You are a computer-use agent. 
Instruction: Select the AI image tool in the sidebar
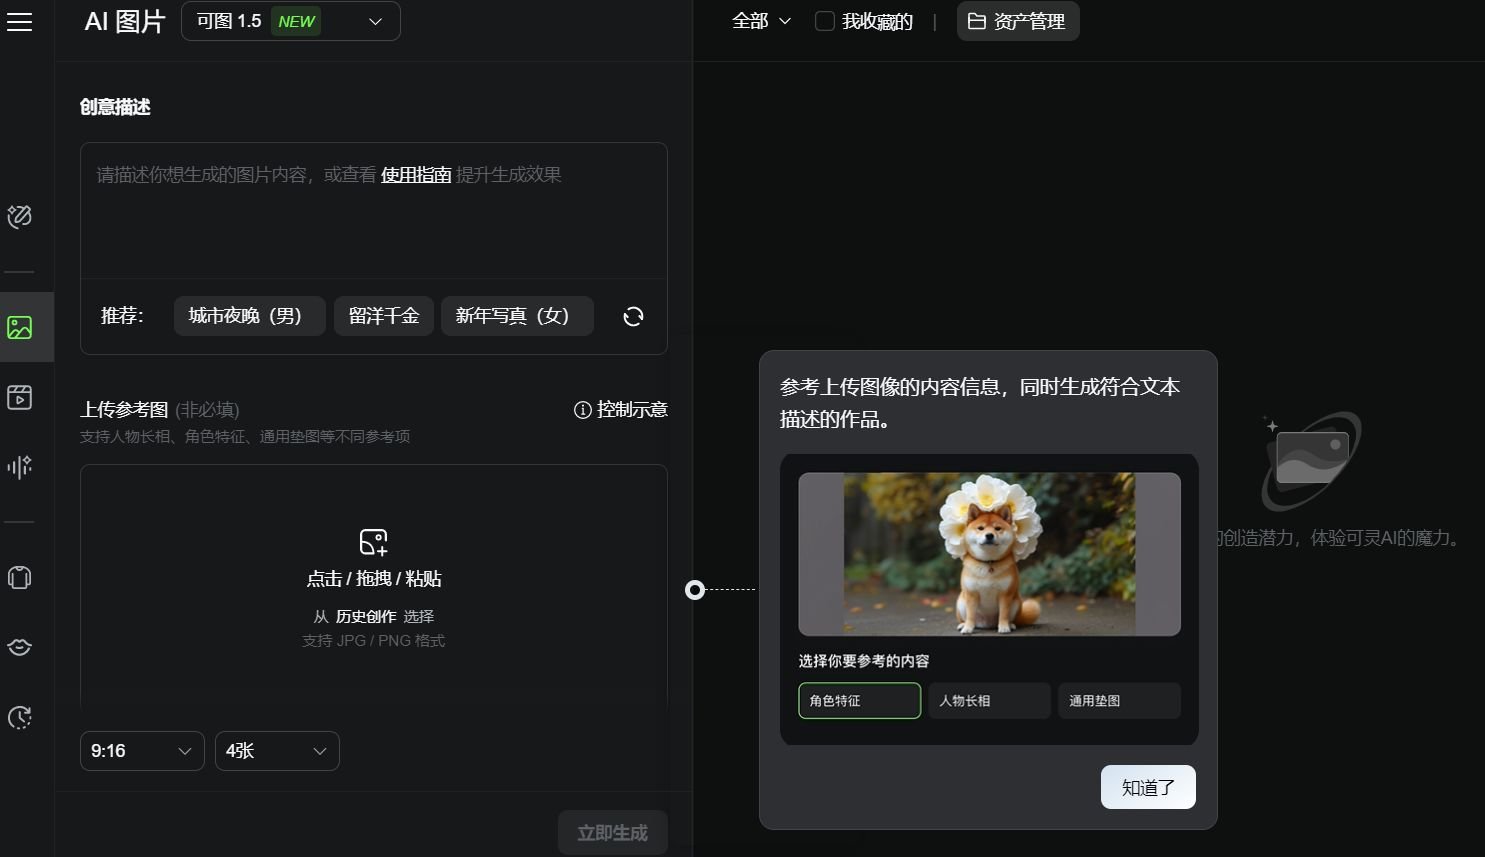click(19, 326)
